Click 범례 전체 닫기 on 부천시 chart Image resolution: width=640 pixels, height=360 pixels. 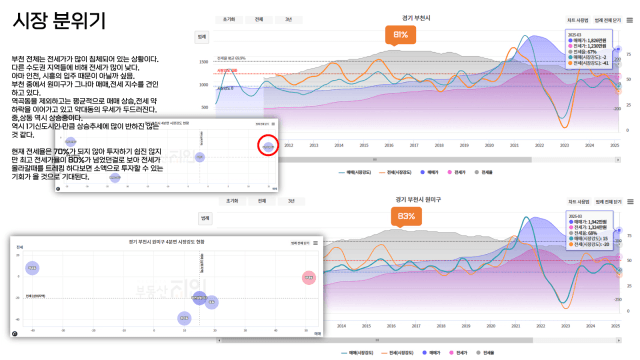pyautogui.click(x=607, y=20)
